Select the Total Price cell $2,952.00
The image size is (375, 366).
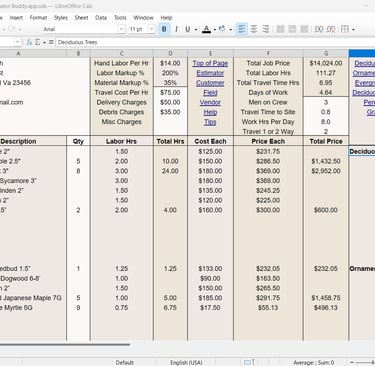pyautogui.click(x=326, y=171)
